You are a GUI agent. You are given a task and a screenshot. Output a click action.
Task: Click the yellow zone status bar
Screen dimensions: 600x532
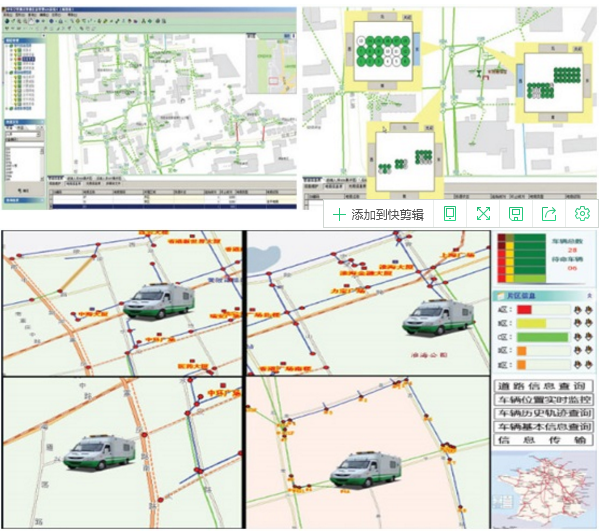(x=532, y=324)
